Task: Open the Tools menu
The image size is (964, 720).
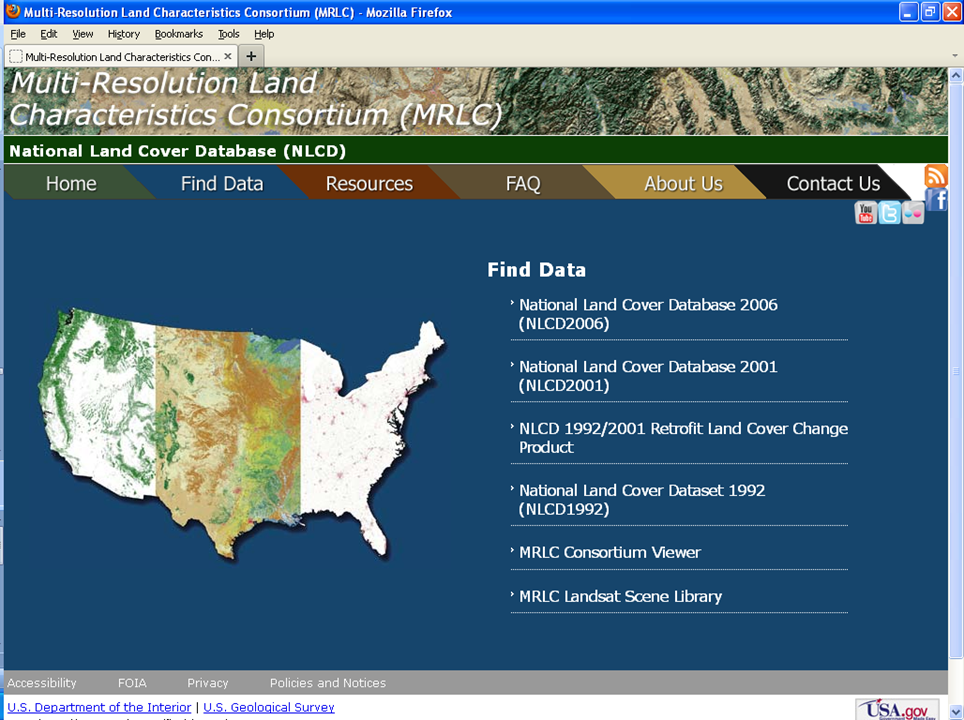Action: point(228,33)
